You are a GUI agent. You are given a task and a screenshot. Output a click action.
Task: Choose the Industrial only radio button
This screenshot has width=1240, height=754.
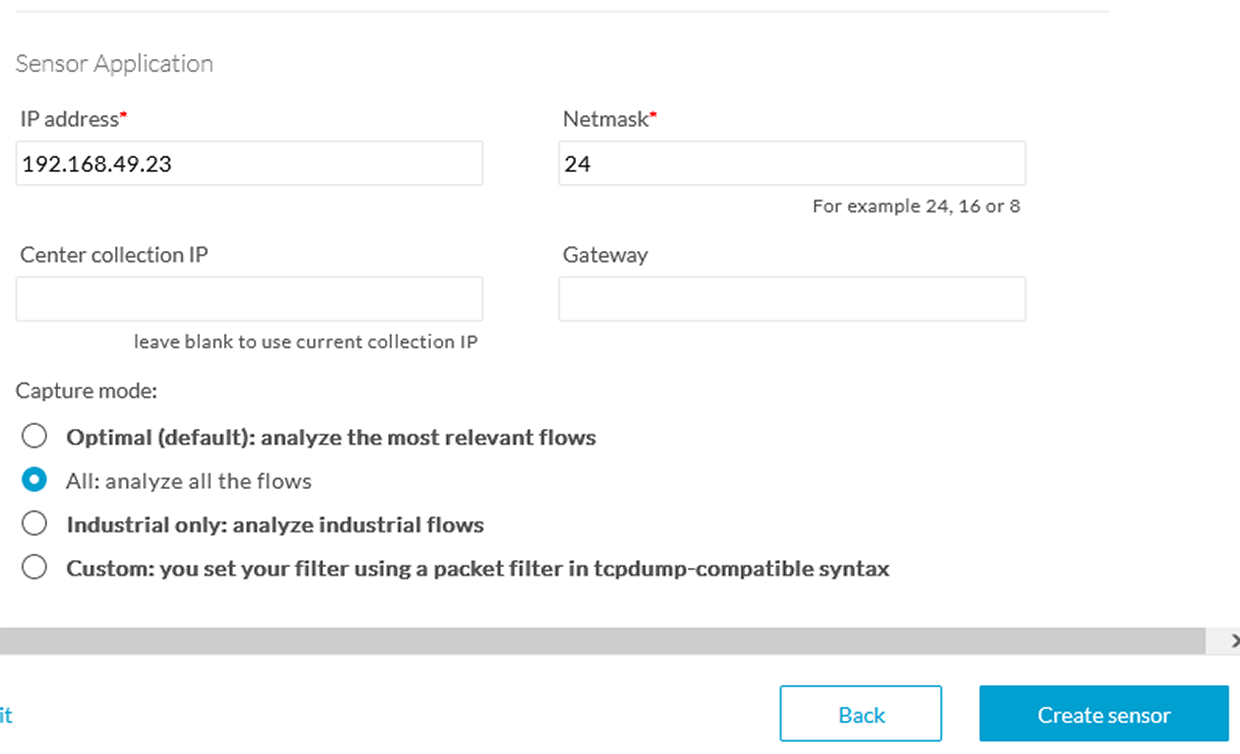pyautogui.click(x=34, y=524)
